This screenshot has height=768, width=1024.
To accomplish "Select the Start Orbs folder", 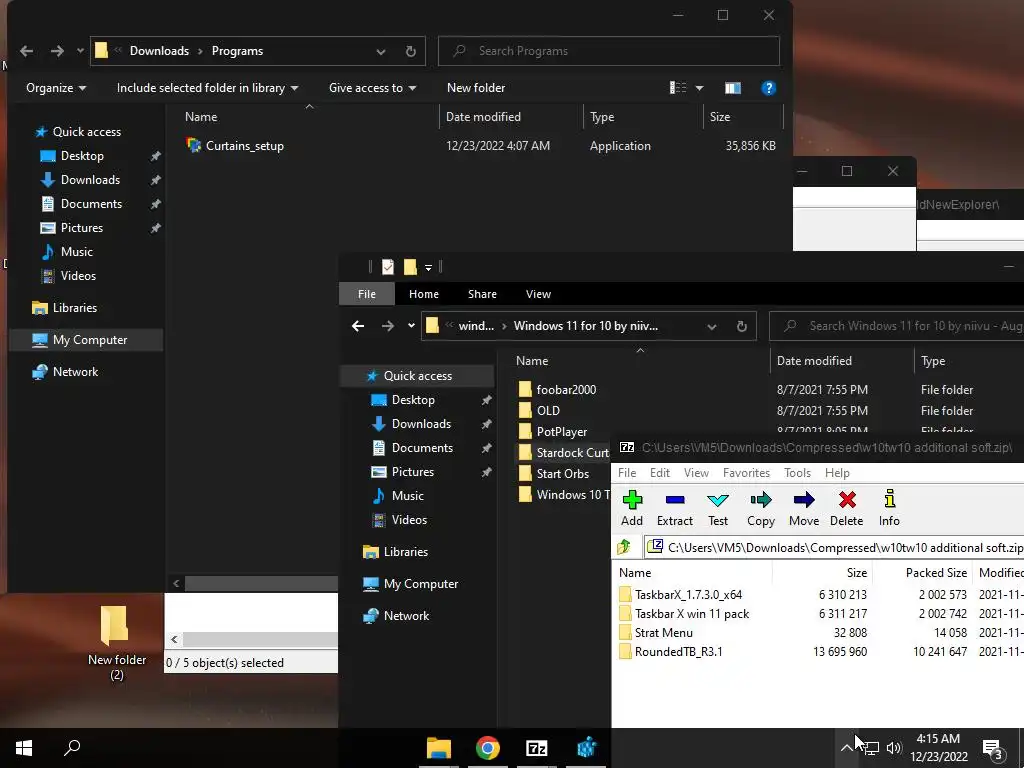I will point(554,473).
